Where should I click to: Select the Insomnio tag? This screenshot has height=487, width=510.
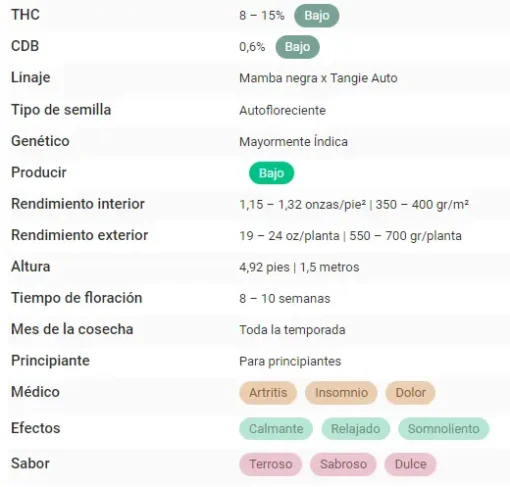point(341,393)
